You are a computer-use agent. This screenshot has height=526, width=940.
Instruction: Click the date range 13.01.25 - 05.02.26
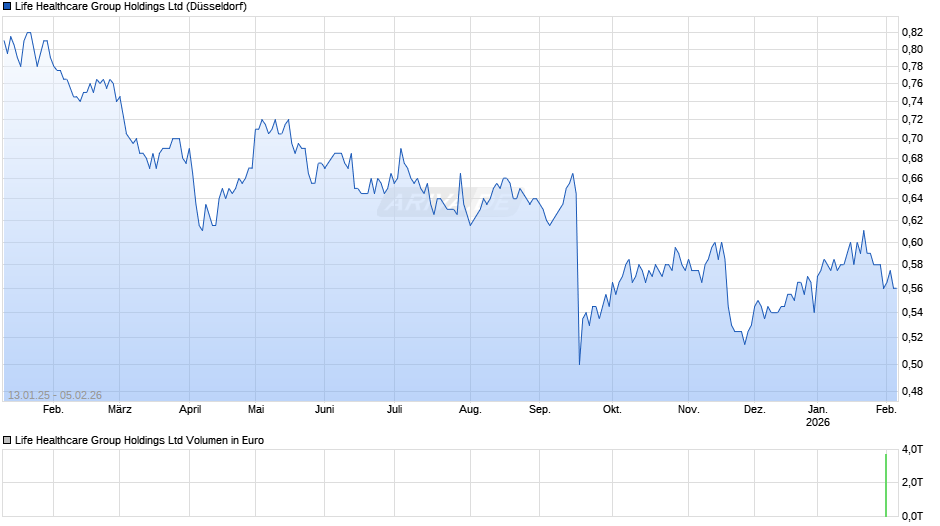pyautogui.click(x=55, y=395)
